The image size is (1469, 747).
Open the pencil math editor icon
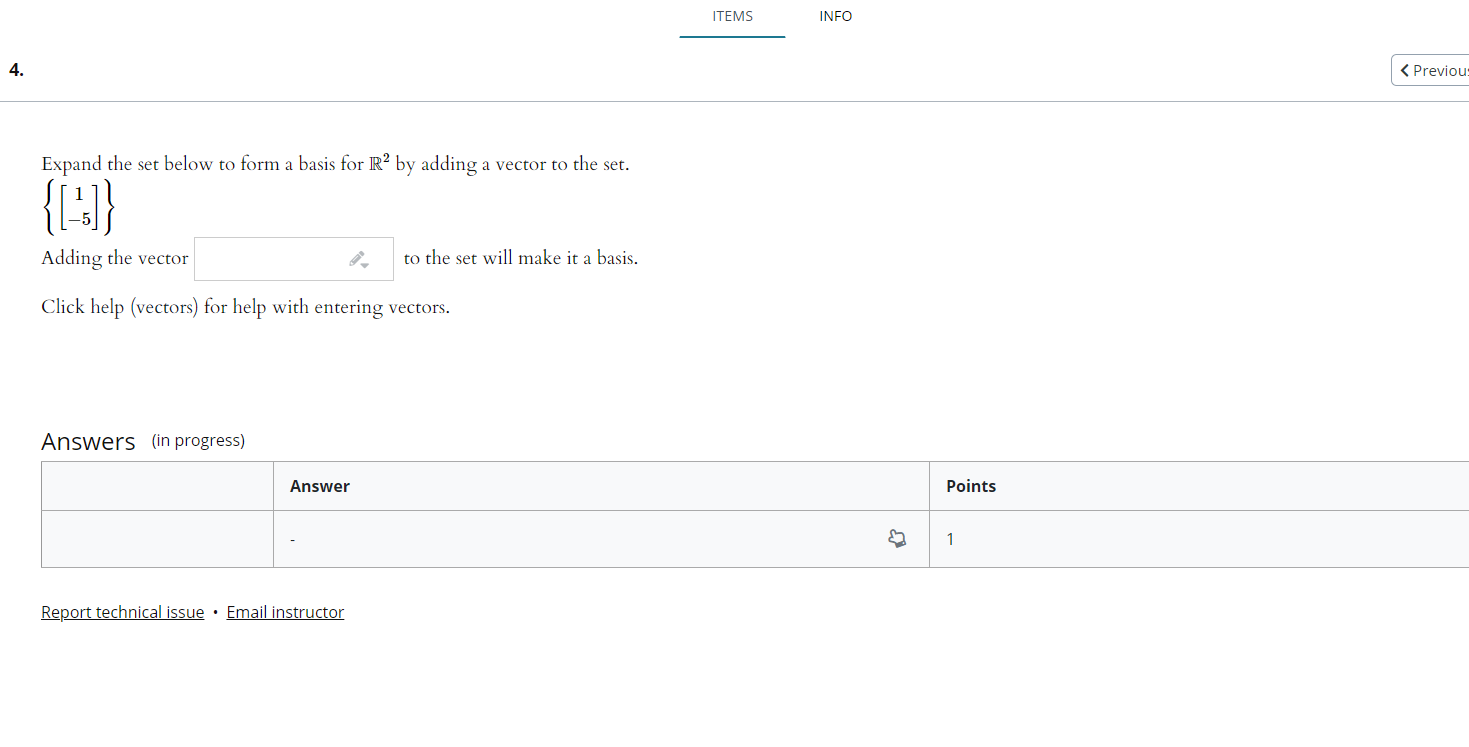point(357,255)
